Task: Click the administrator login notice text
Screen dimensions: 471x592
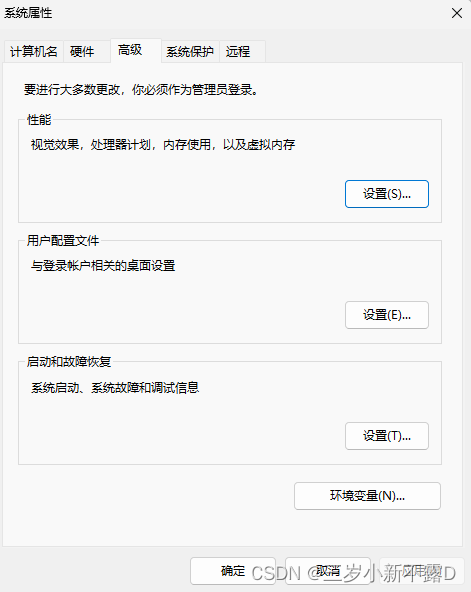Action: [x=141, y=90]
